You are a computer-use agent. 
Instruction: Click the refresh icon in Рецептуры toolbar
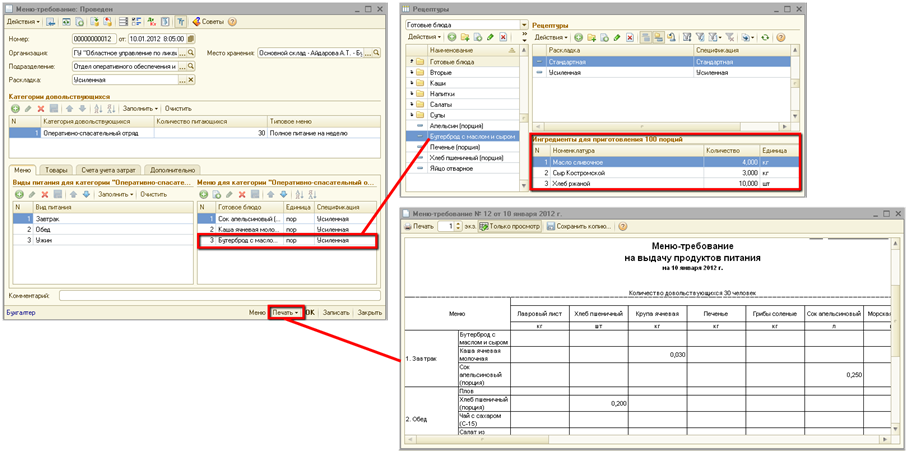[x=765, y=37]
